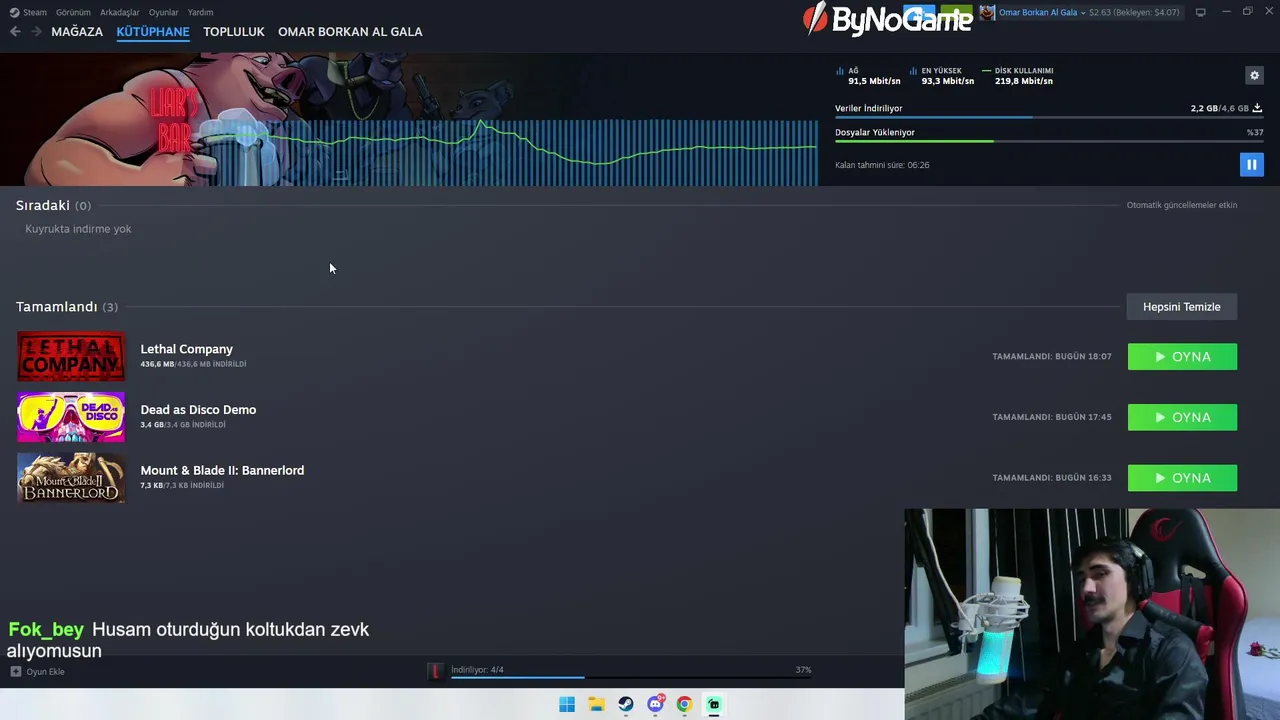This screenshot has height=720, width=1280.
Task: Click Kalan tahmini süre: 06:26 text
Action: pyautogui.click(x=882, y=165)
